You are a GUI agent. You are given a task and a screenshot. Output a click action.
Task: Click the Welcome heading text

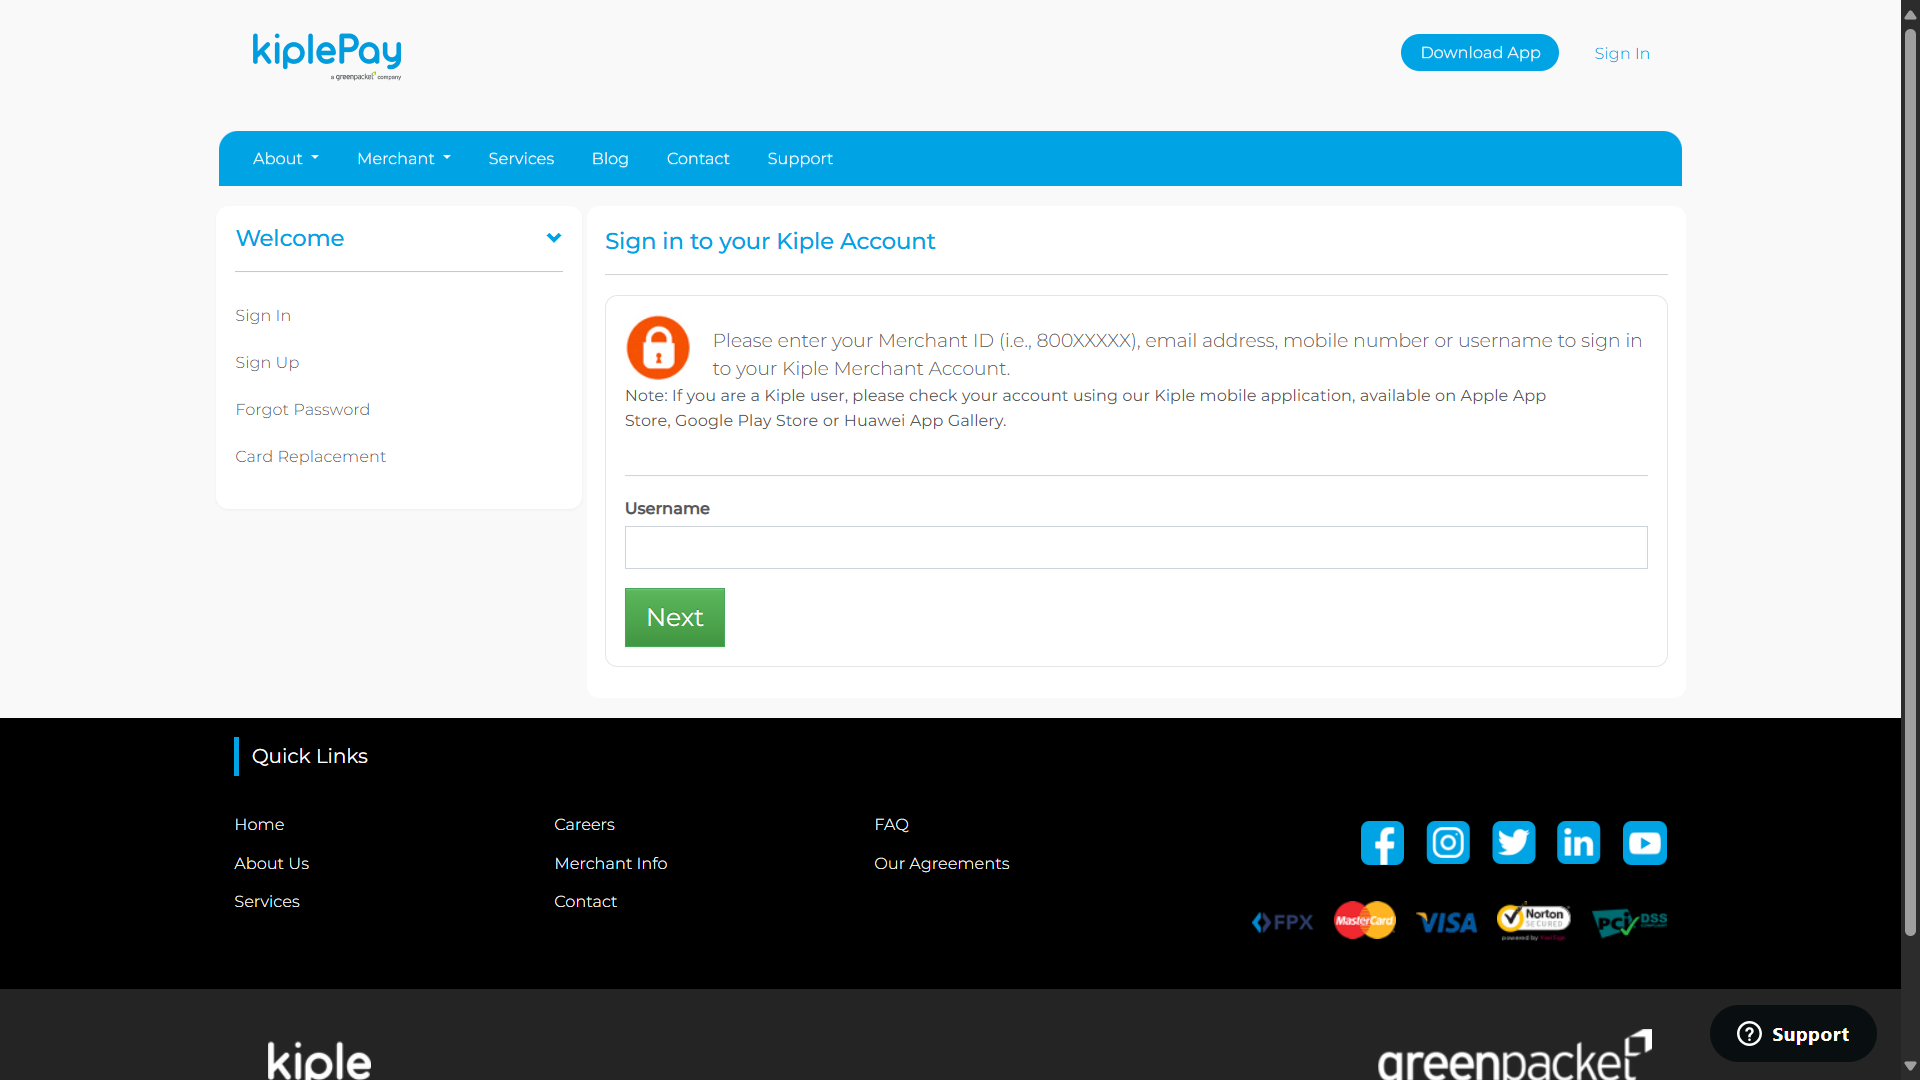[290, 239]
